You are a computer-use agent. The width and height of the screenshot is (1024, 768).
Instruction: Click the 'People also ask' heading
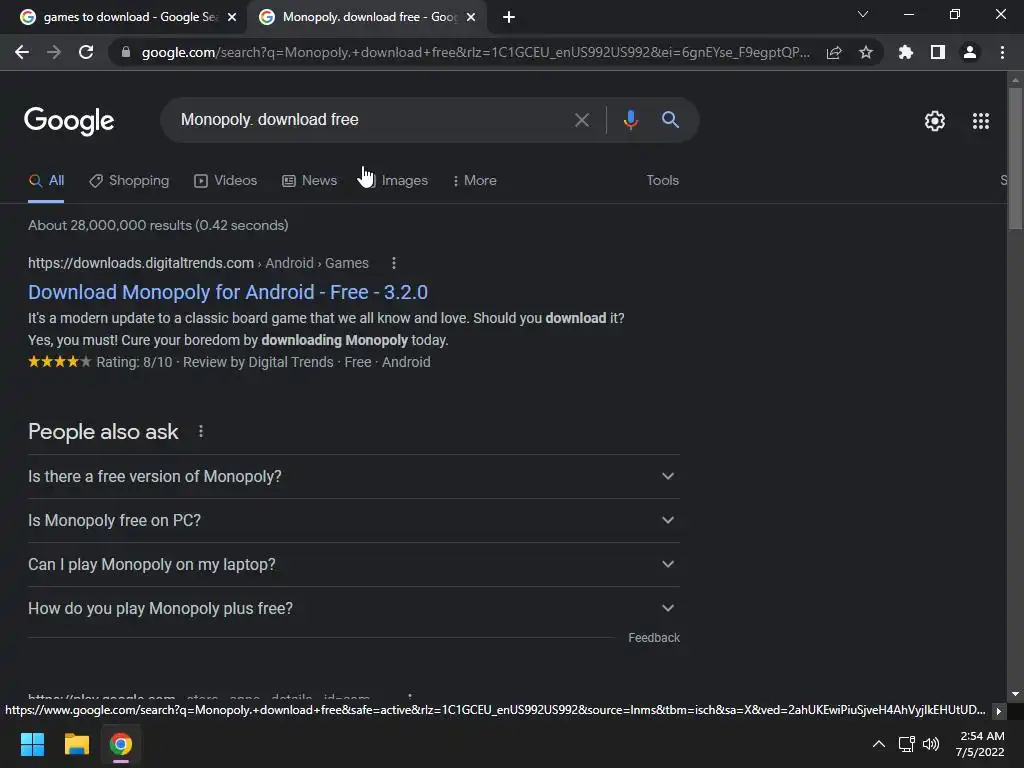pos(103,432)
